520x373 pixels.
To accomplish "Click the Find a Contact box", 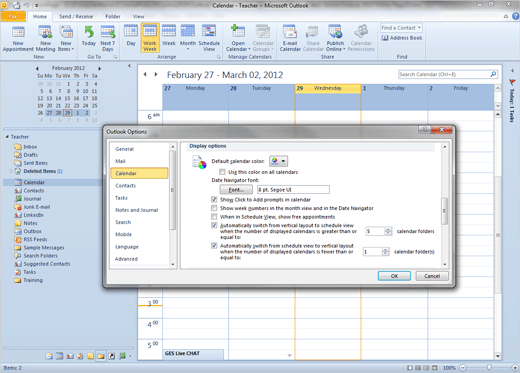I will click(x=401, y=28).
